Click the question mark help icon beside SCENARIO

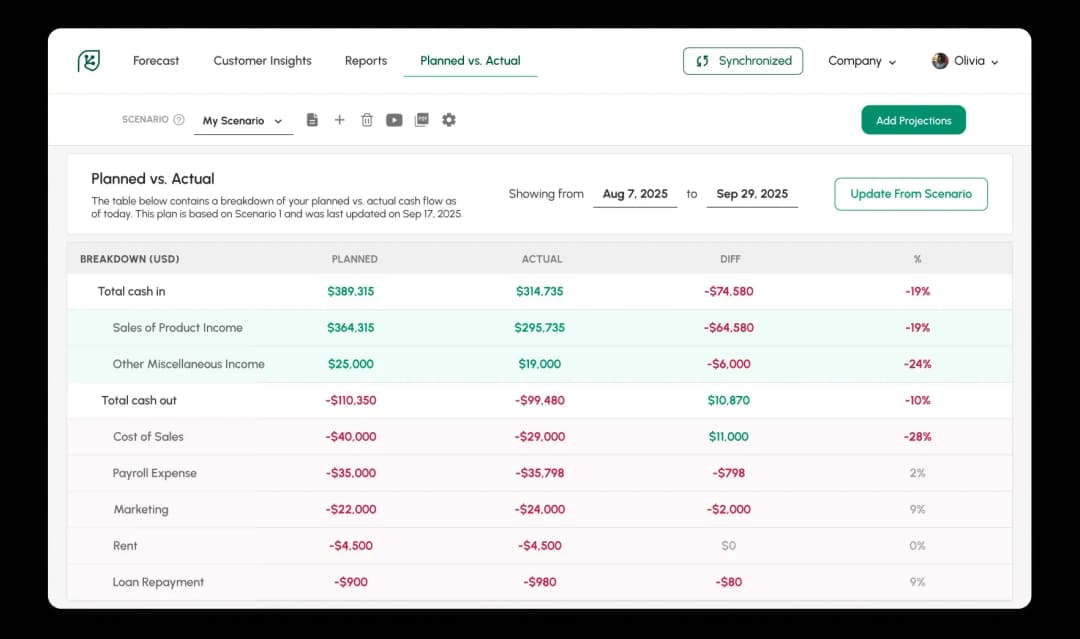pos(179,118)
